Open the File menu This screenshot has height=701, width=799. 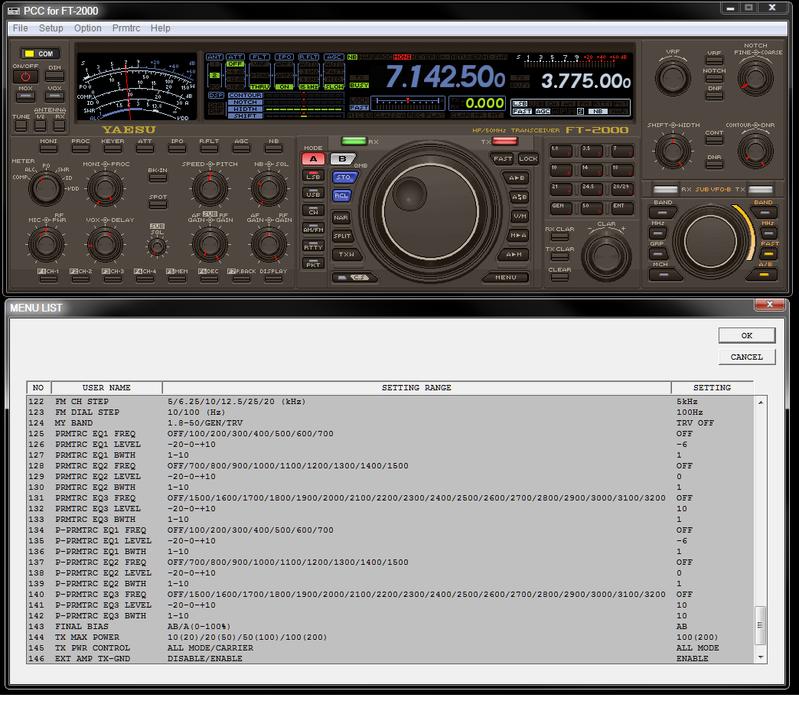[x=20, y=28]
